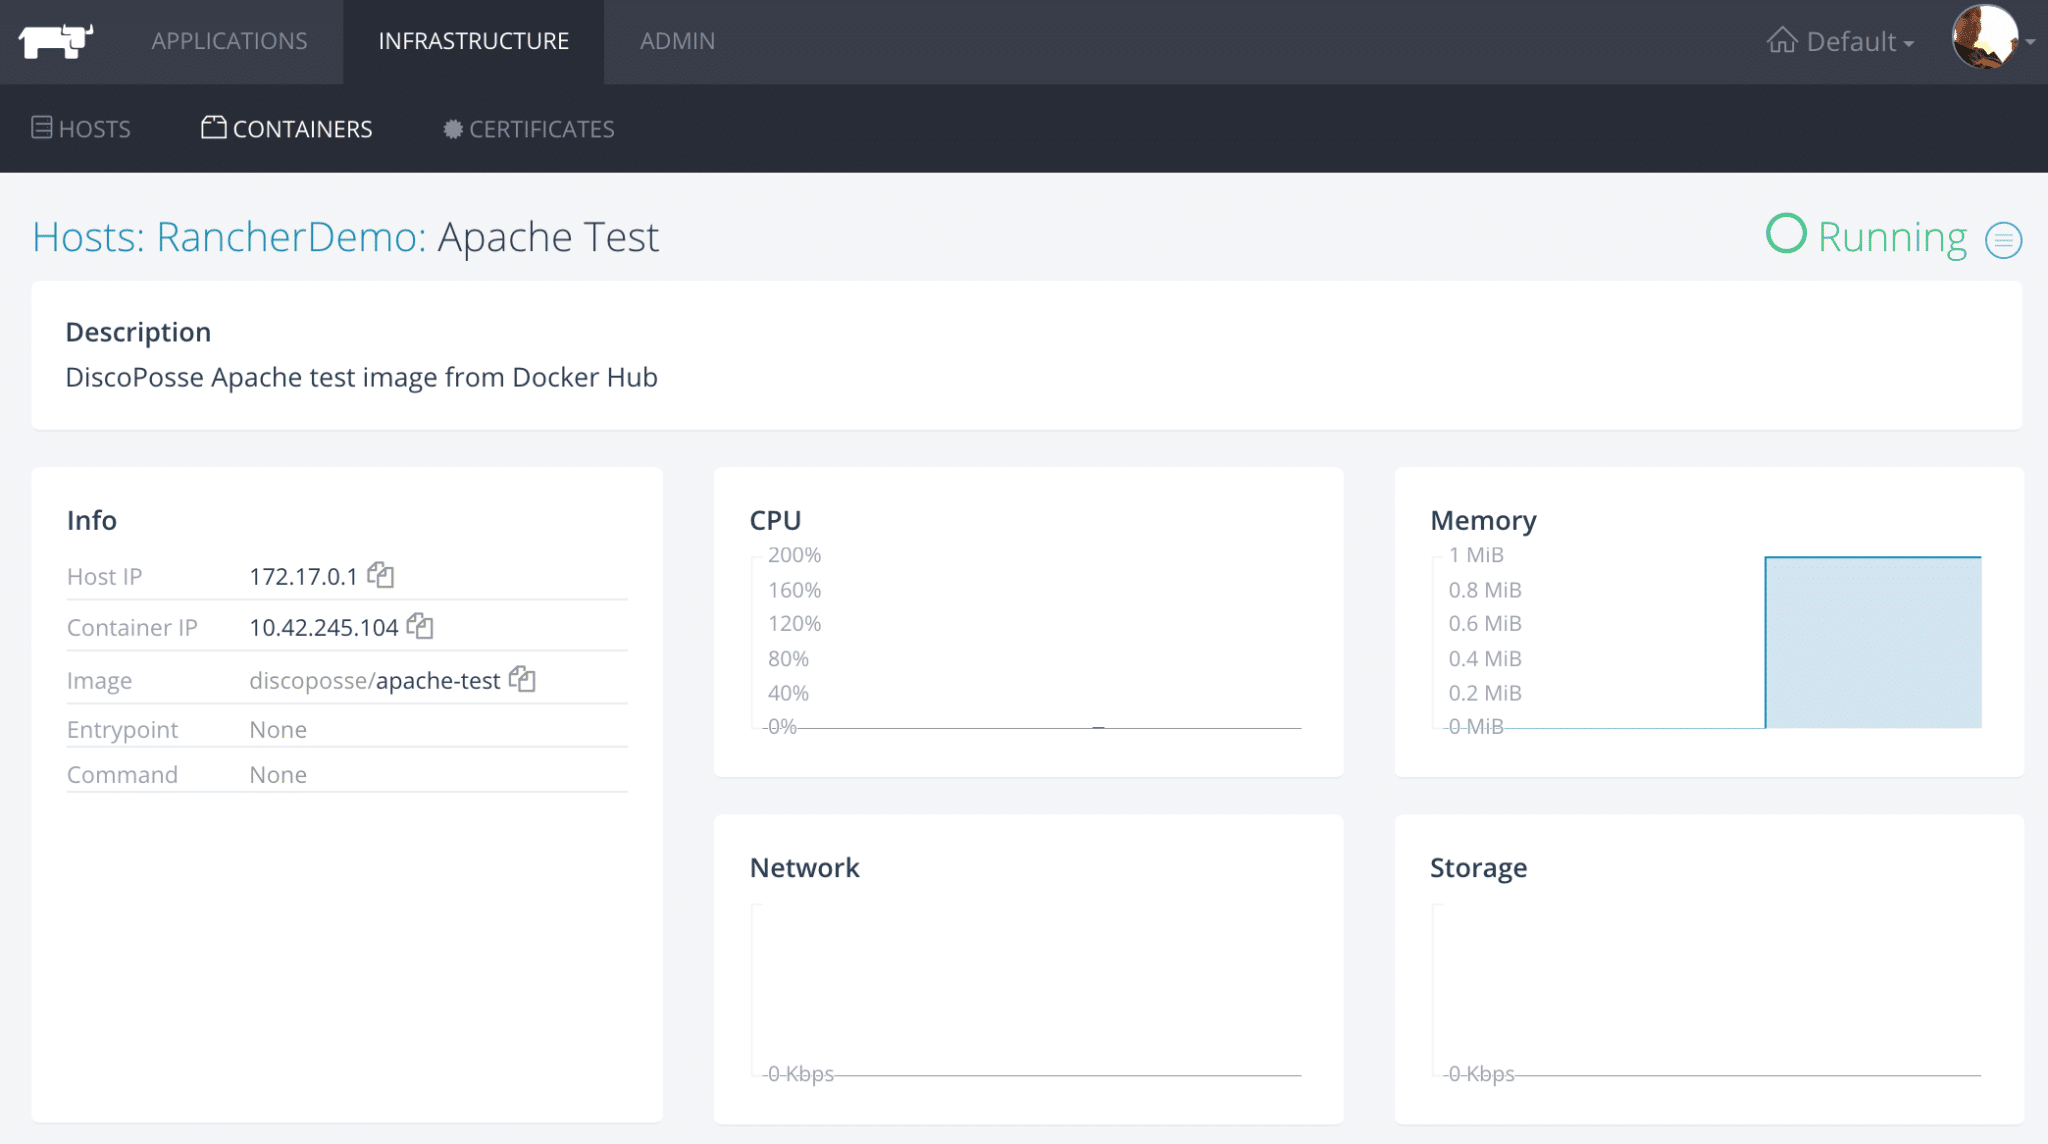Viewport: 2048px width, 1144px height.
Task: Click the Containers box icon
Action: (x=213, y=128)
